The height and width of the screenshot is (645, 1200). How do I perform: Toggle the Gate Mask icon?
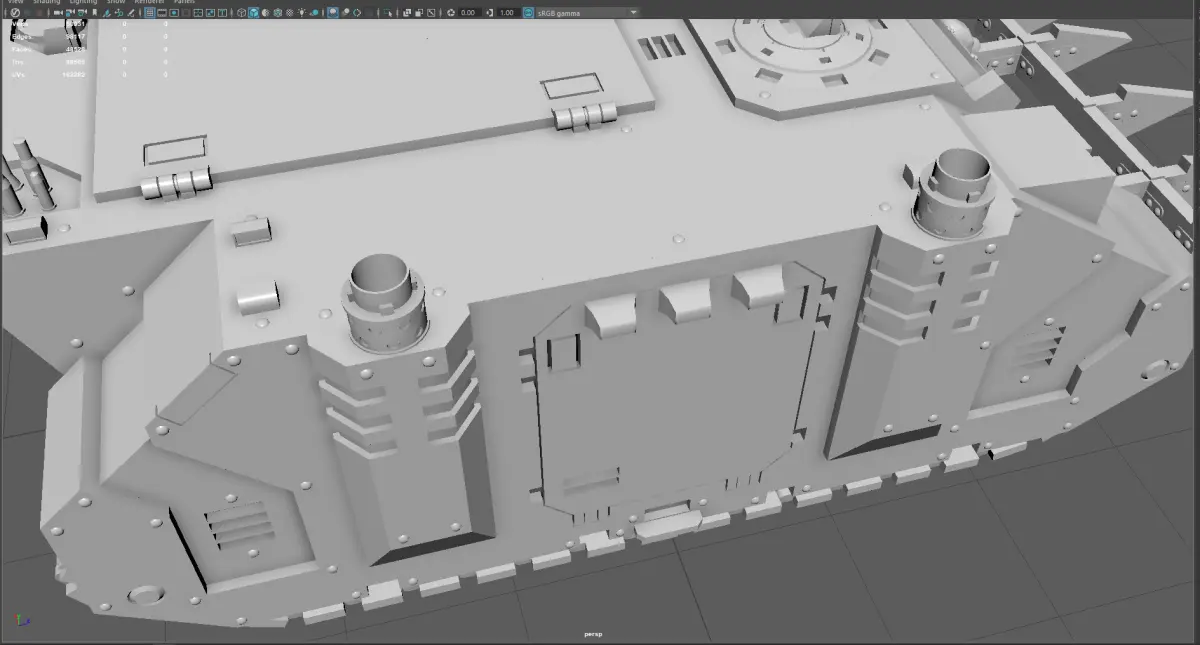186,13
